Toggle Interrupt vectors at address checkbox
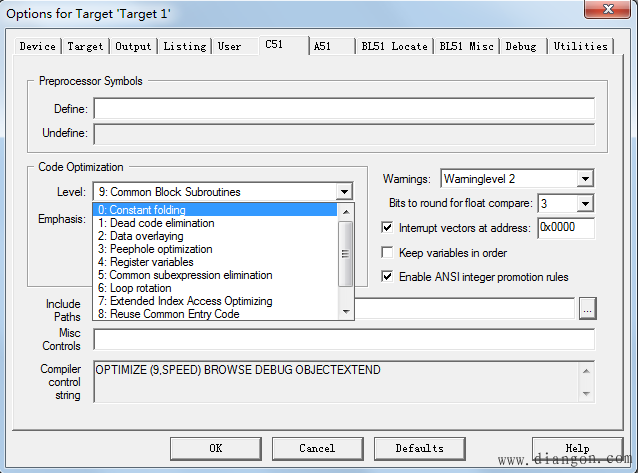Screen dimensions: 638x473 click(388, 228)
